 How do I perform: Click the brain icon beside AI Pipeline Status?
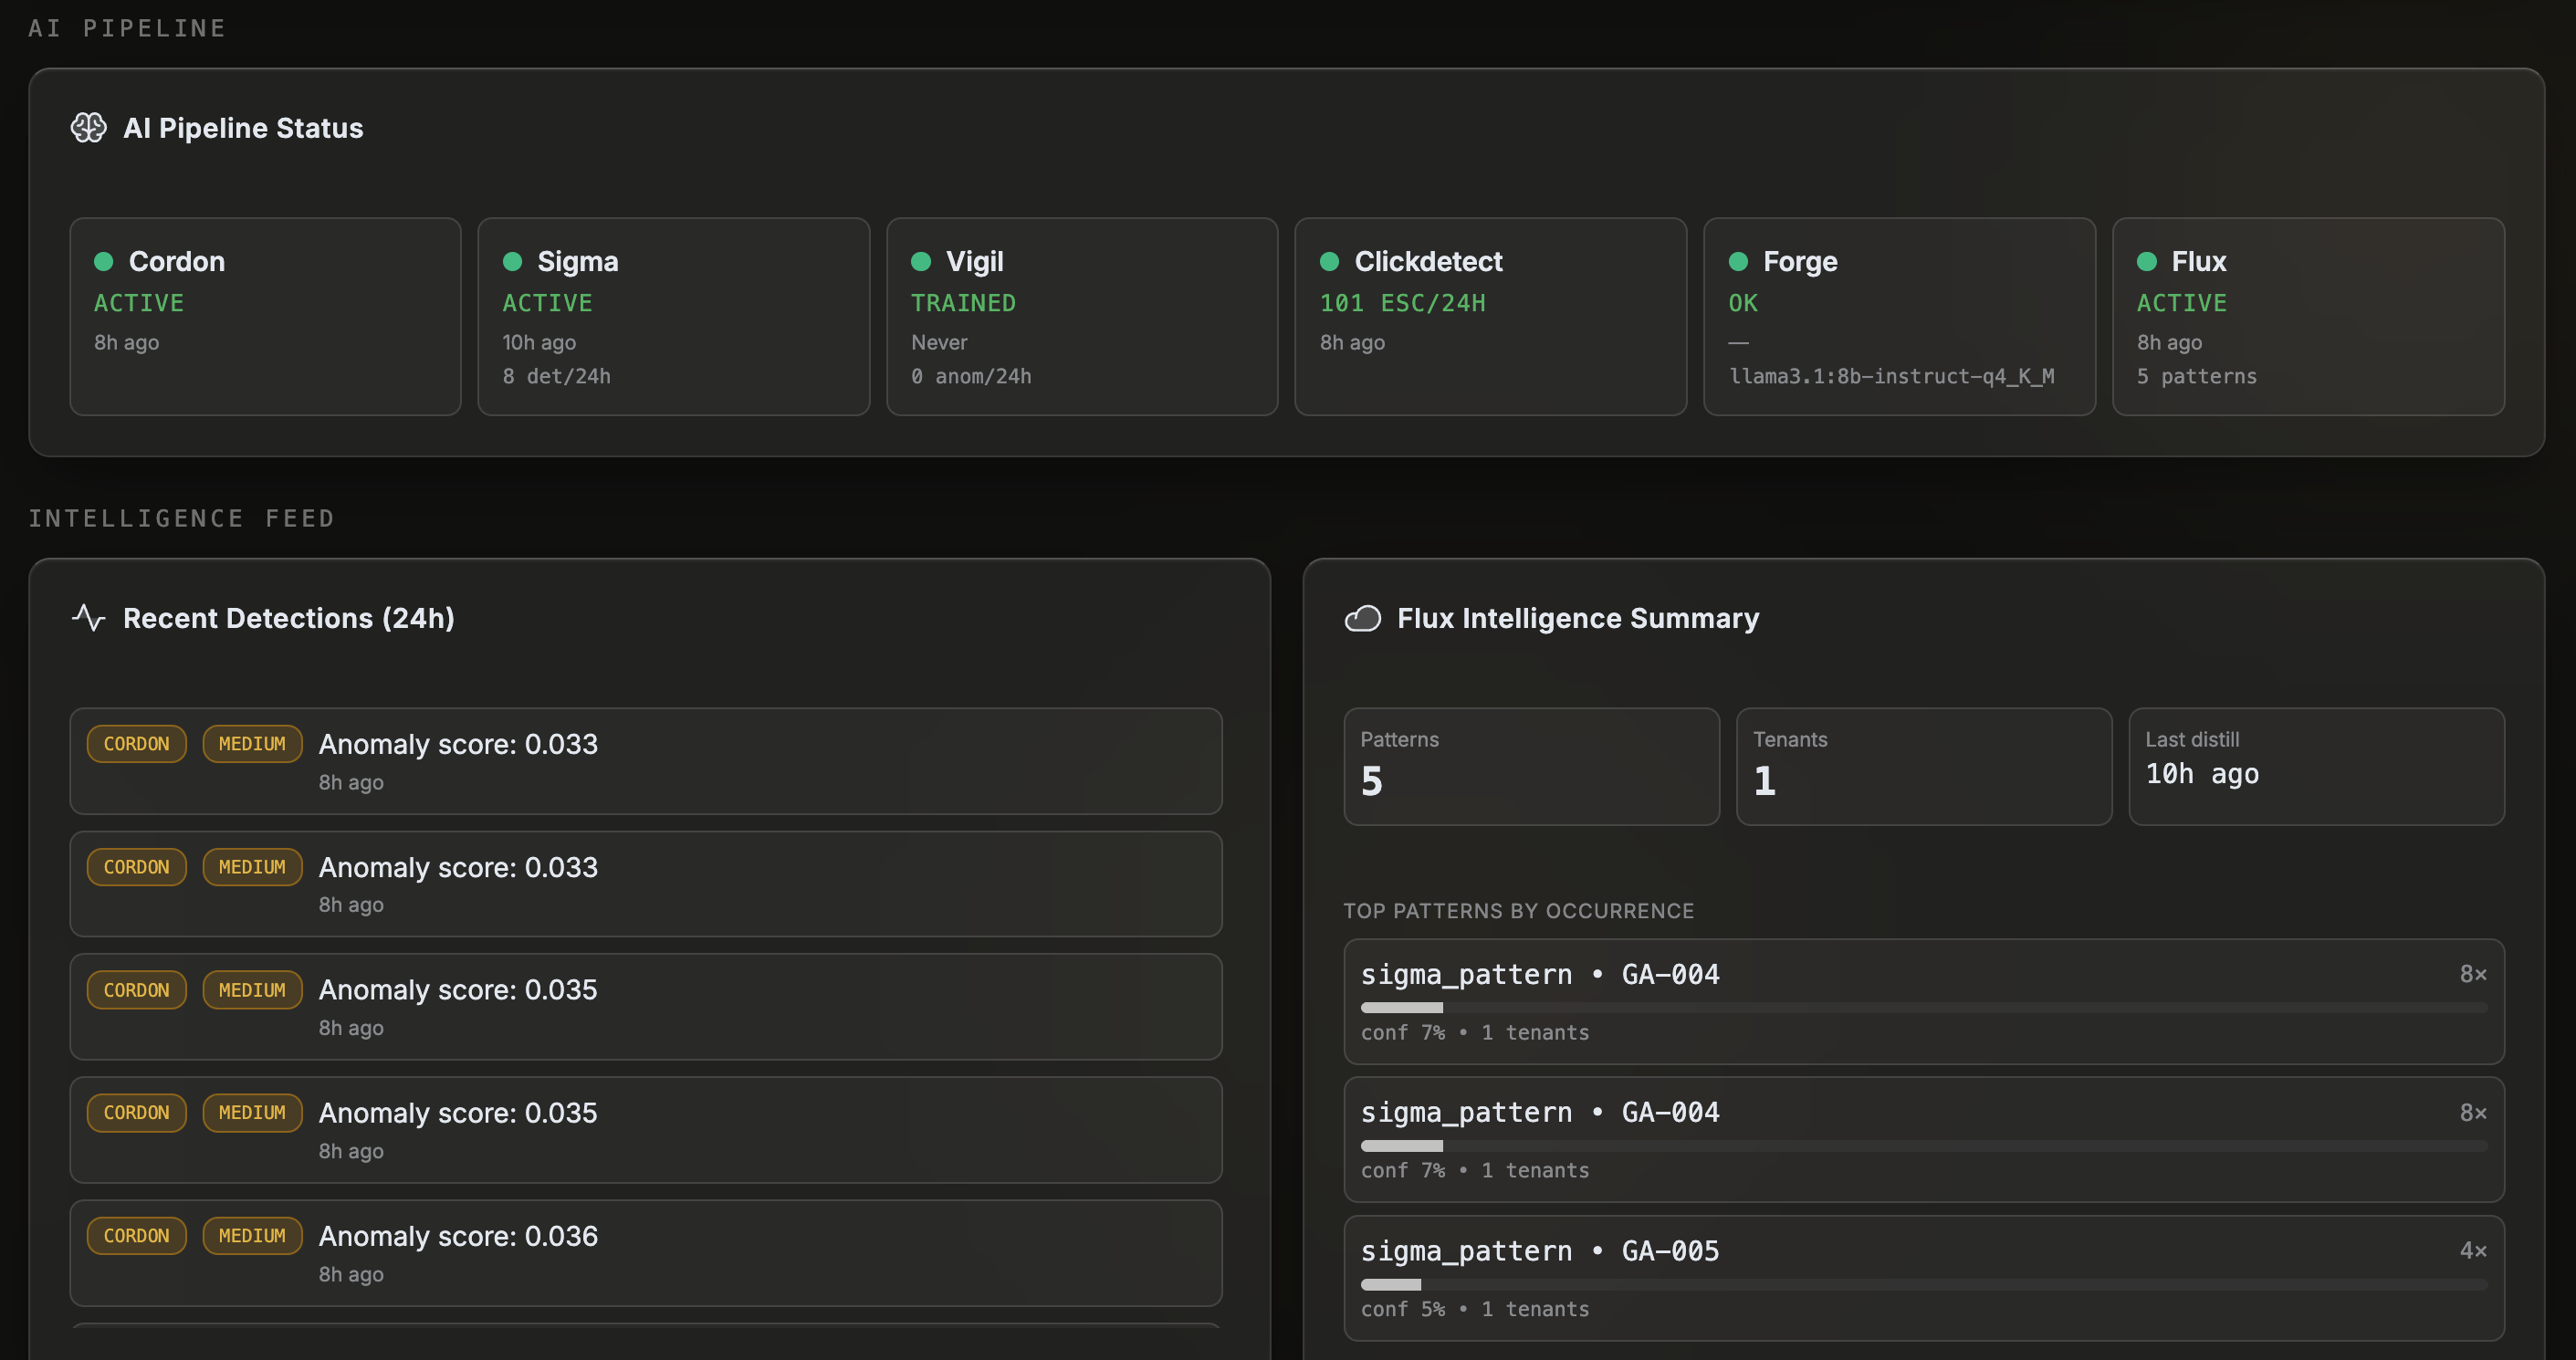point(88,128)
